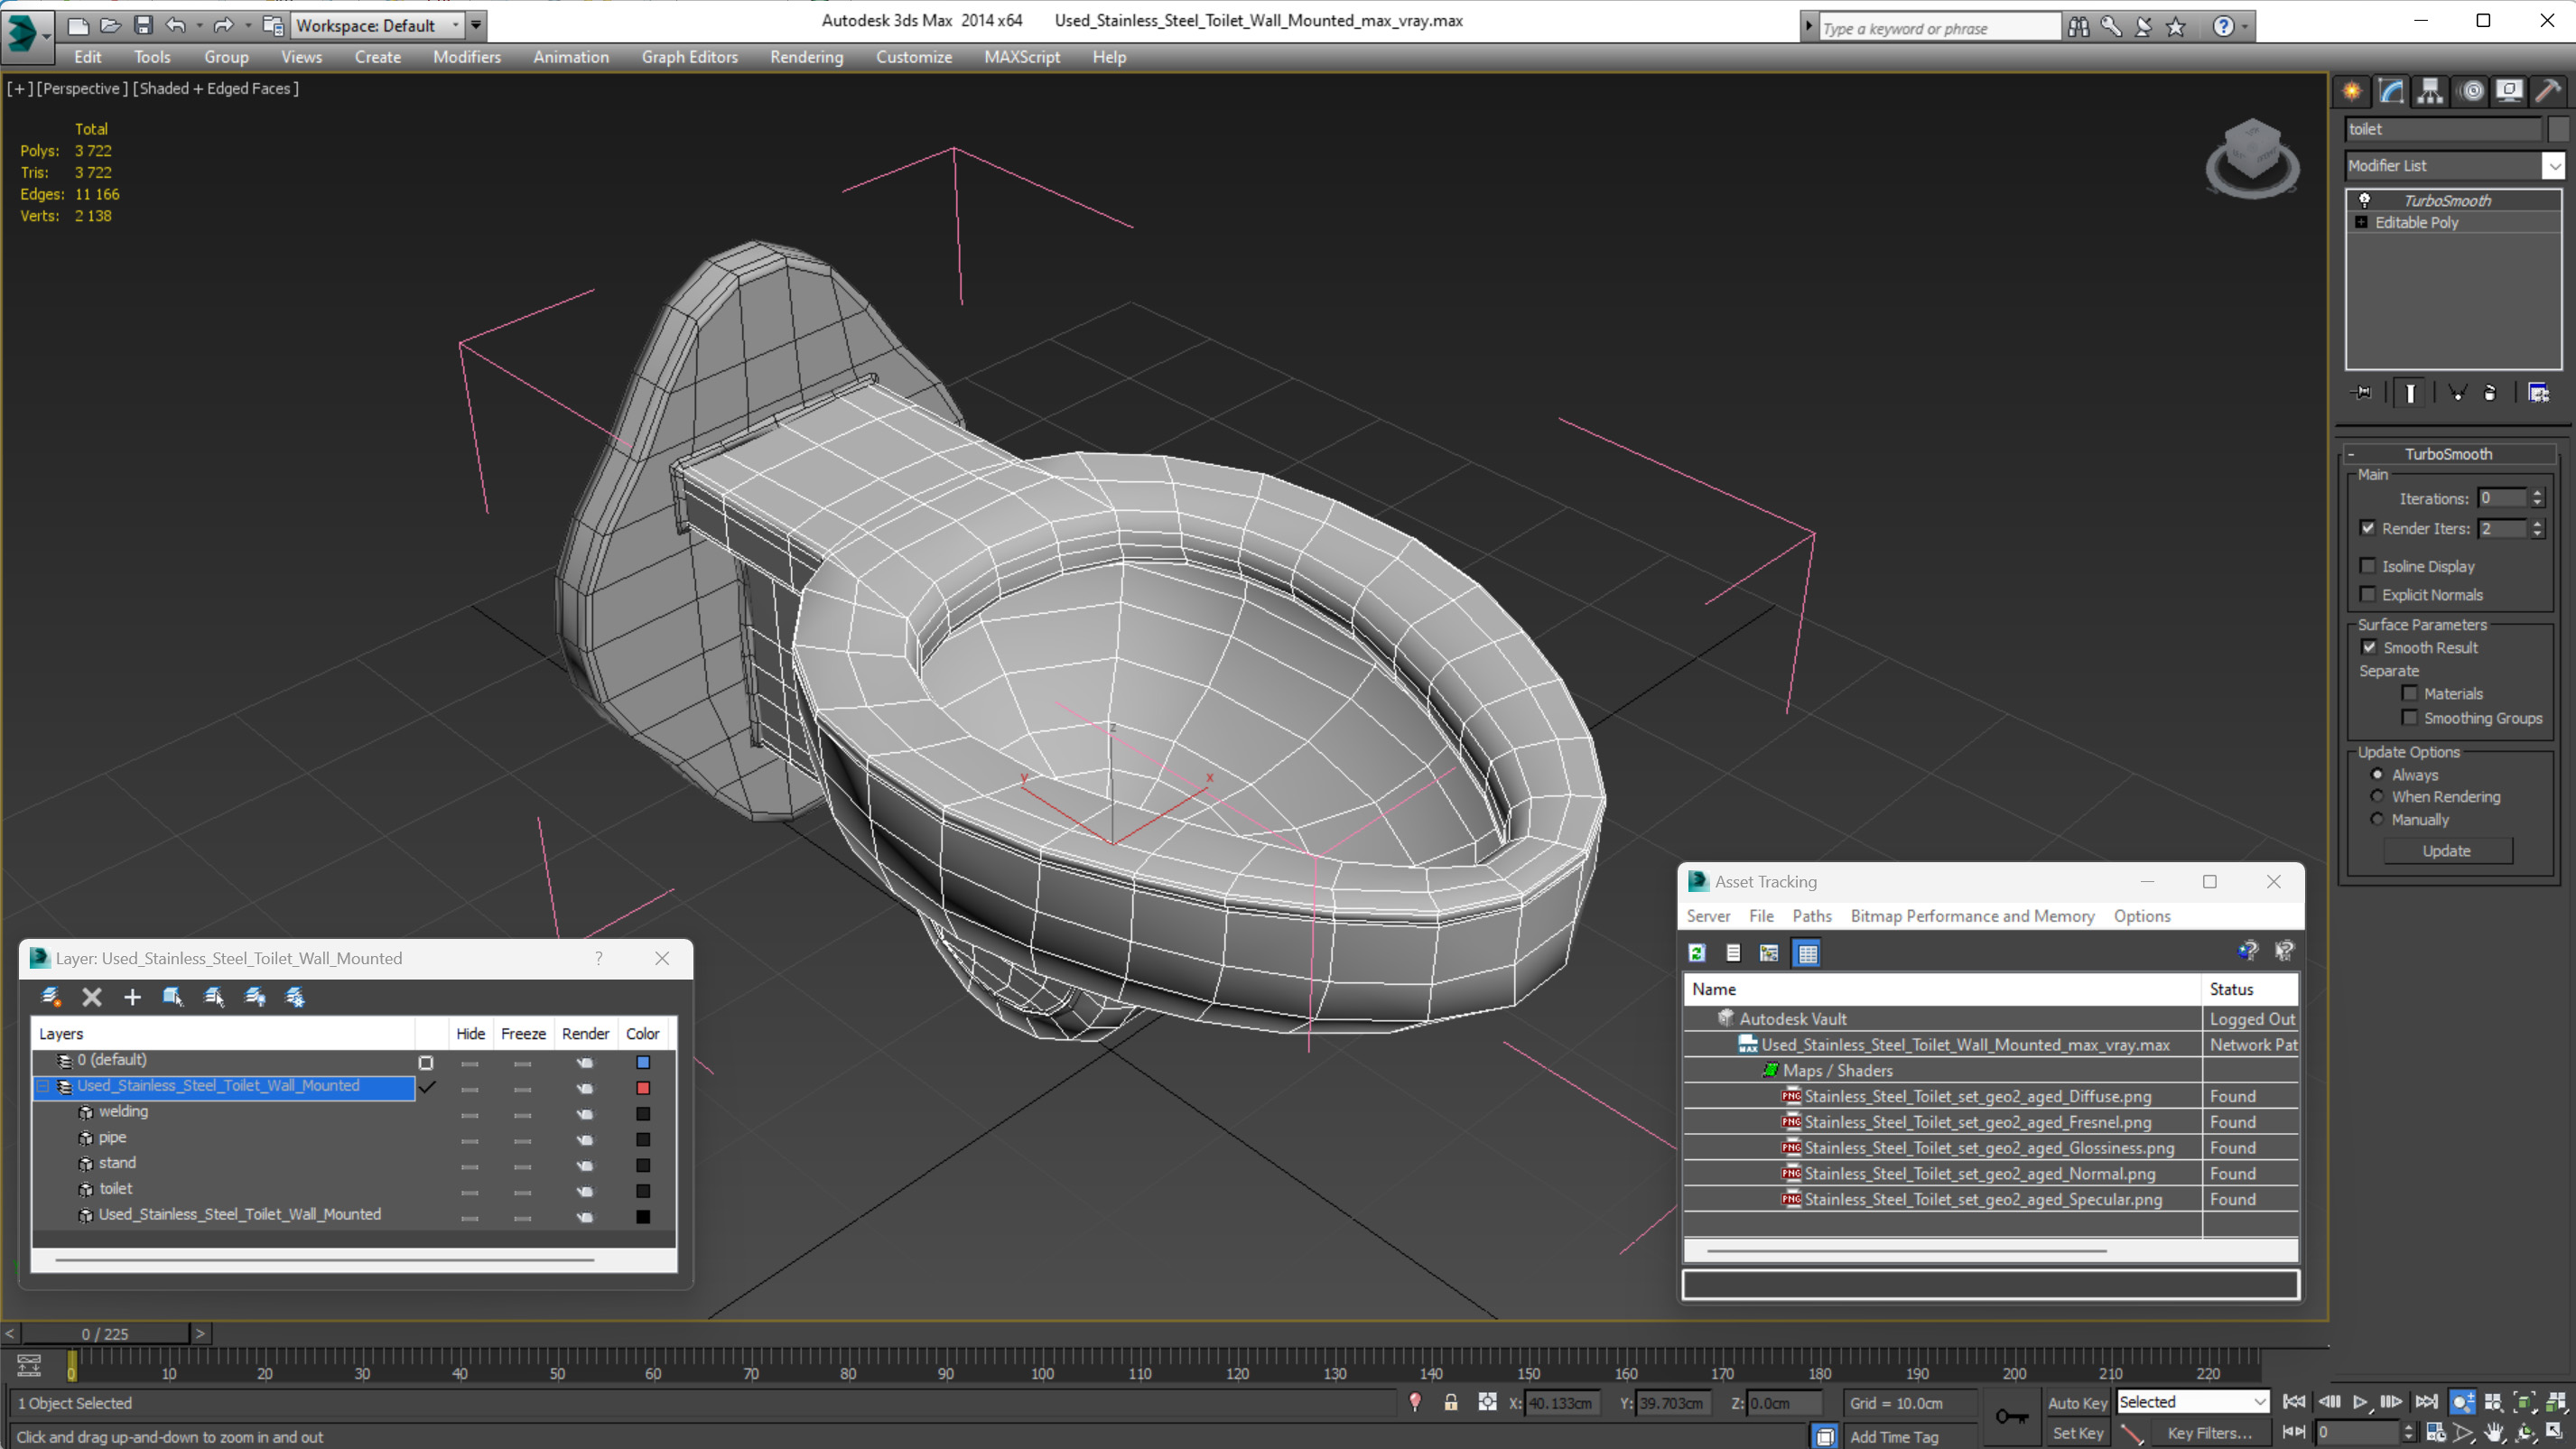Image resolution: width=2576 pixels, height=1449 pixels.
Task: Switch Asset Tracking to table view icon
Action: 1807,953
